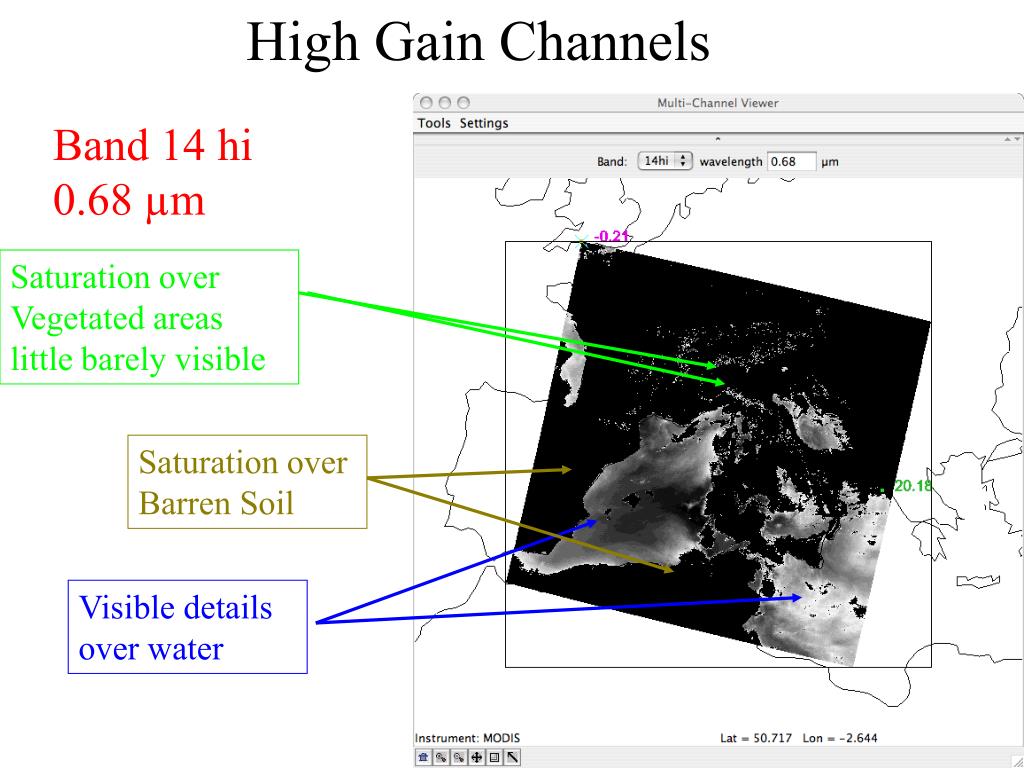Click the close window button of Multi-Channel Viewer

coord(426,103)
